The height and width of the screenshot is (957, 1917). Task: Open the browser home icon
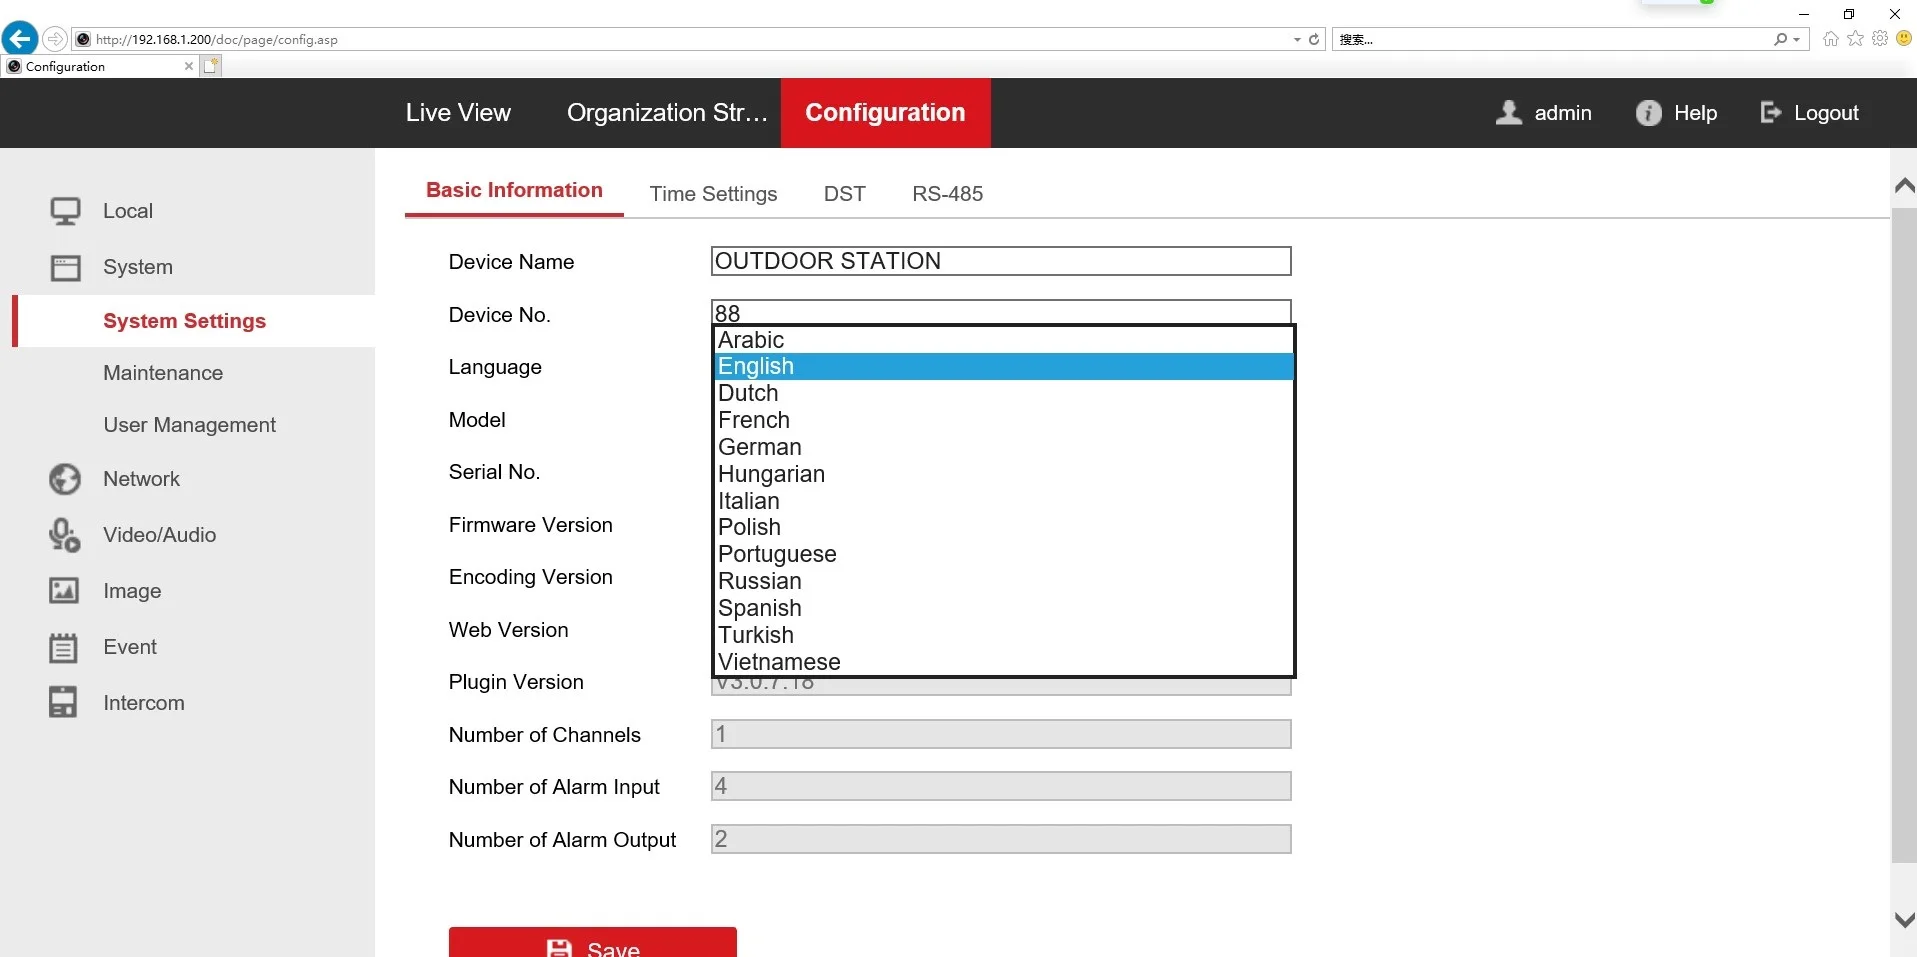pyautogui.click(x=1831, y=39)
